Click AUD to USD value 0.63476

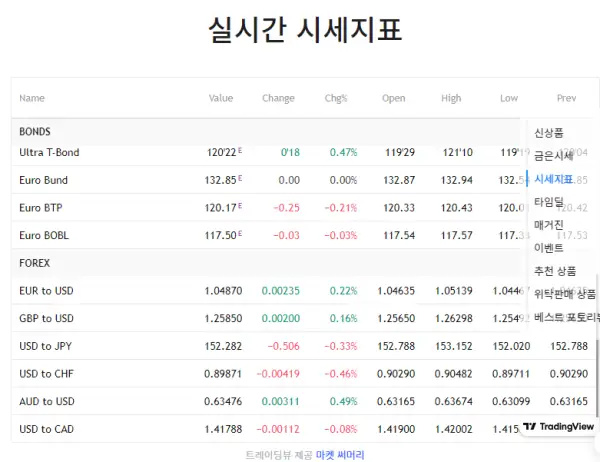(223, 402)
